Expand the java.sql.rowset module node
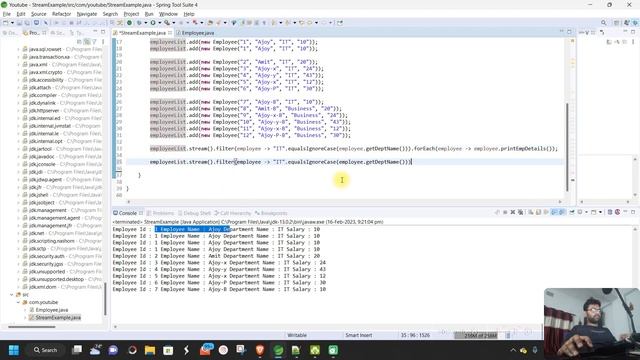The width and height of the screenshot is (640, 360). [18, 49]
